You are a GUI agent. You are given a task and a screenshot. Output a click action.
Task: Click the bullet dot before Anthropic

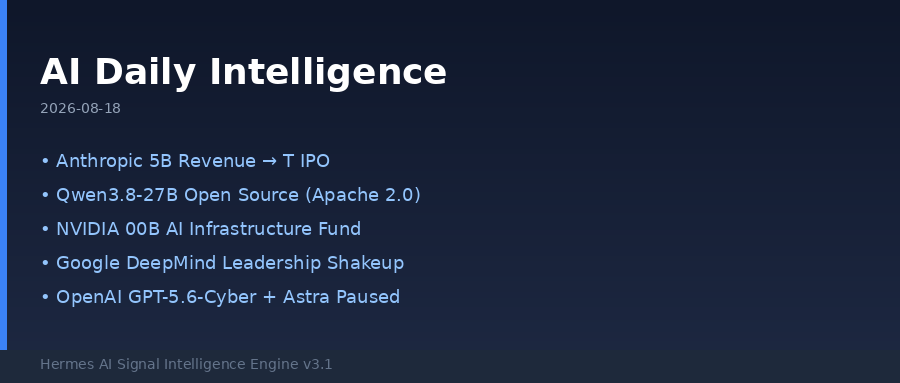coord(45,162)
